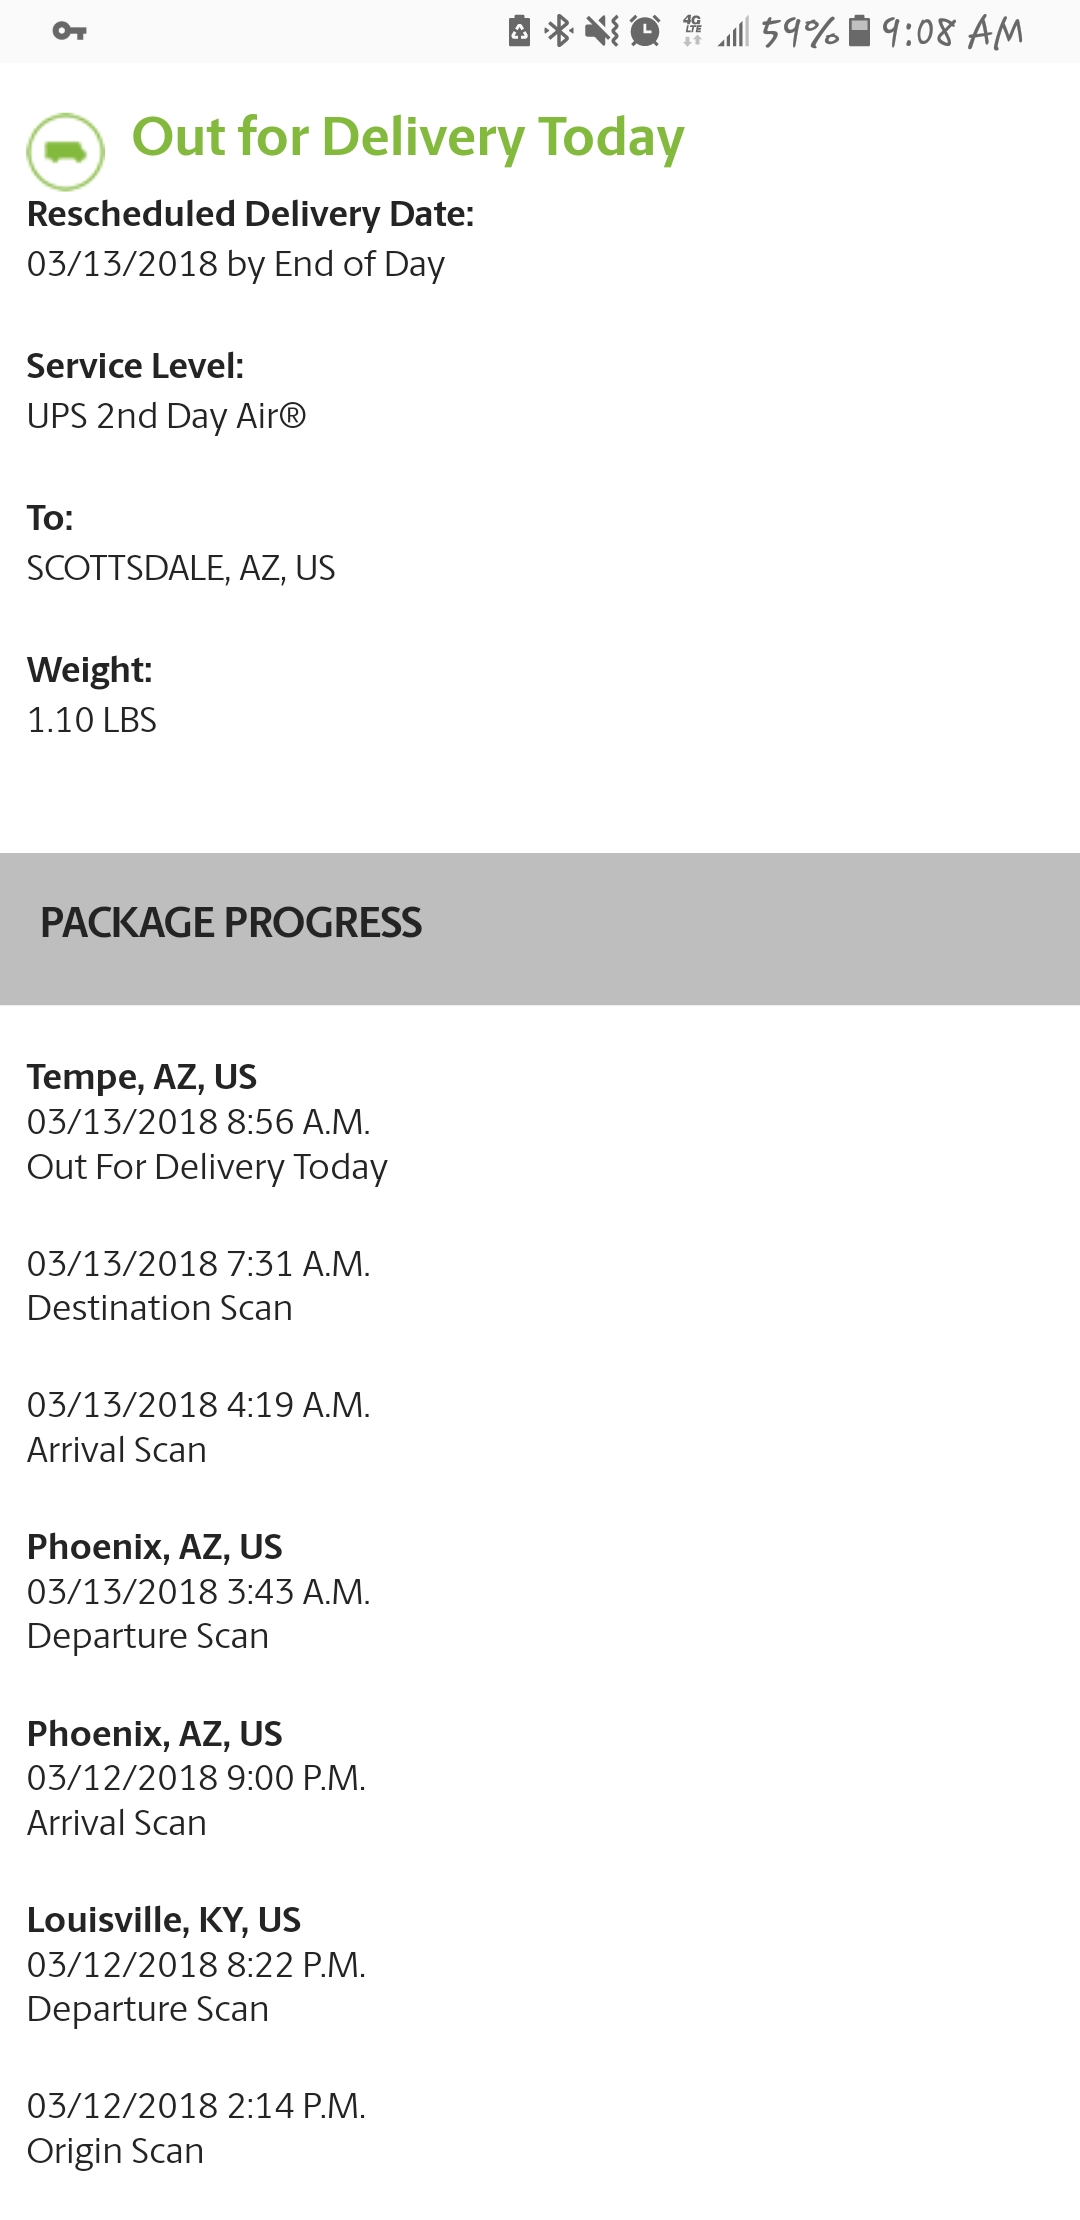1080x2220 pixels.
Task: Tap the 4G LTE network icon
Action: point(692,32)
